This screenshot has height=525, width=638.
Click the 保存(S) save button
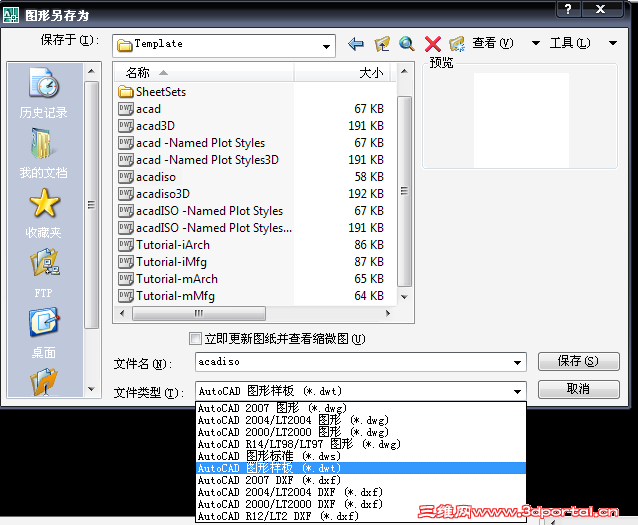pyautogui.click(x=579, y=361)
